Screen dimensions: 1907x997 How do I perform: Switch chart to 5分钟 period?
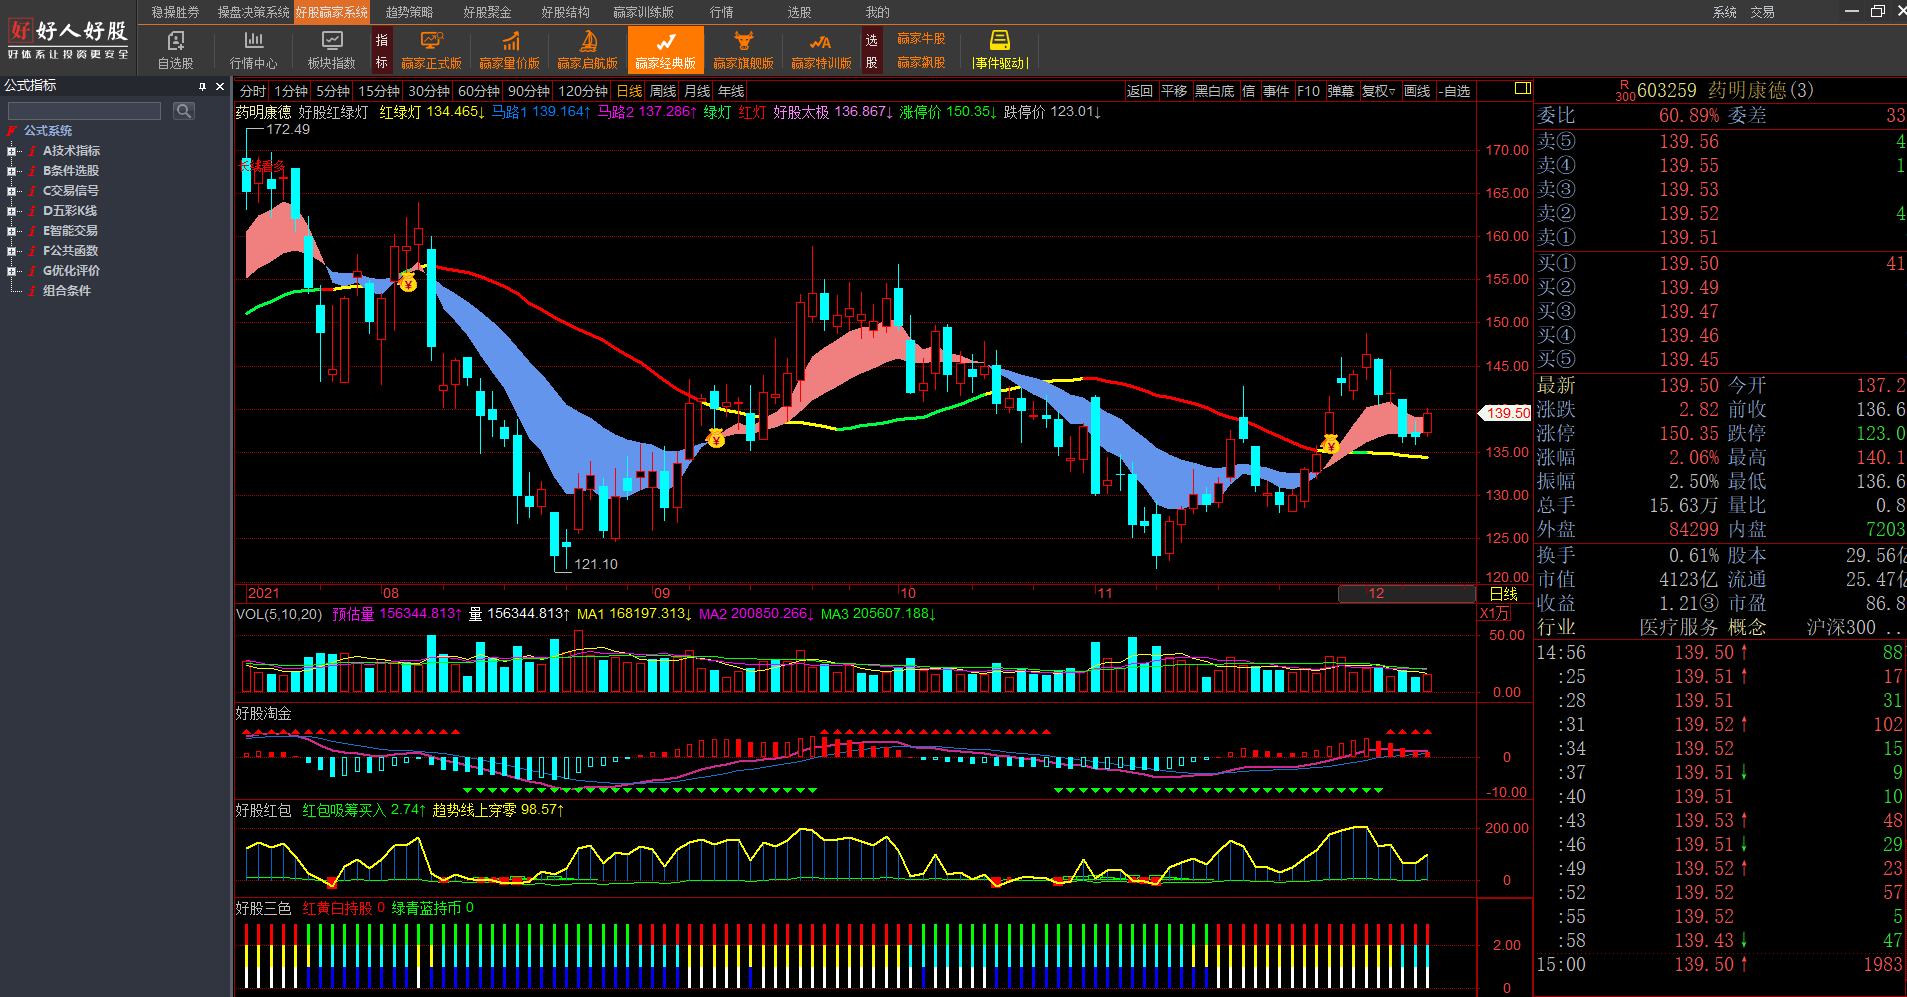tap(333, 91)
